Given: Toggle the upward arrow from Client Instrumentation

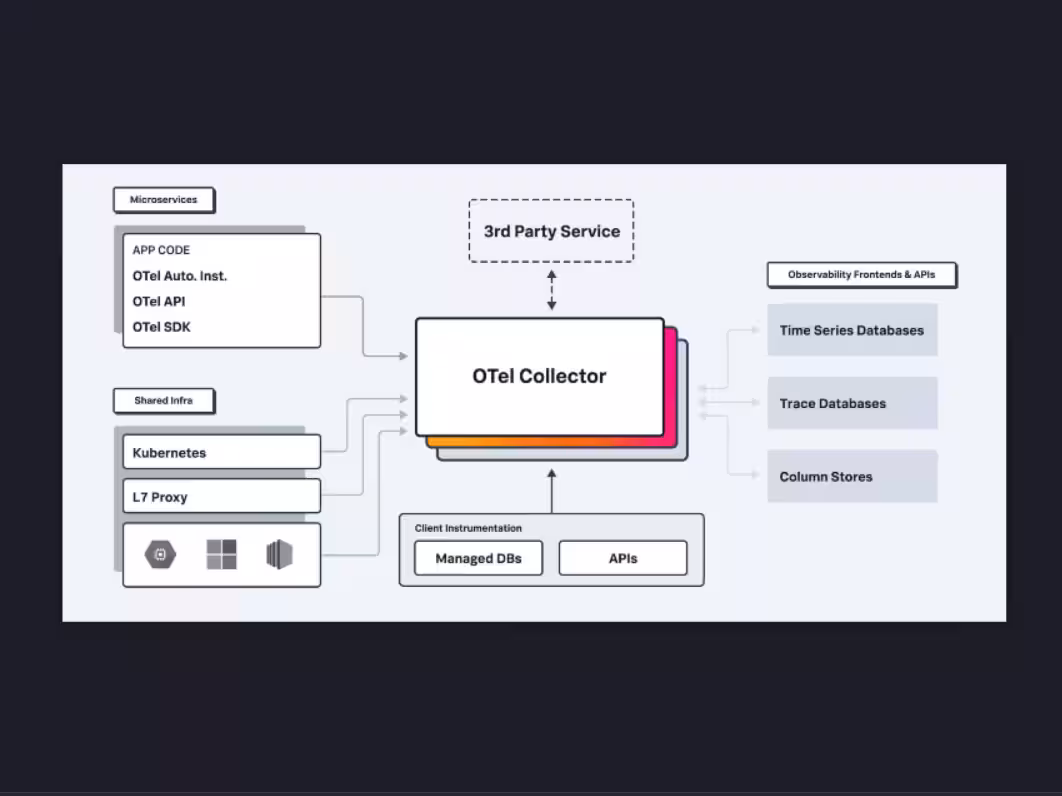Looking at the screenshot, I should coord(551,490).
